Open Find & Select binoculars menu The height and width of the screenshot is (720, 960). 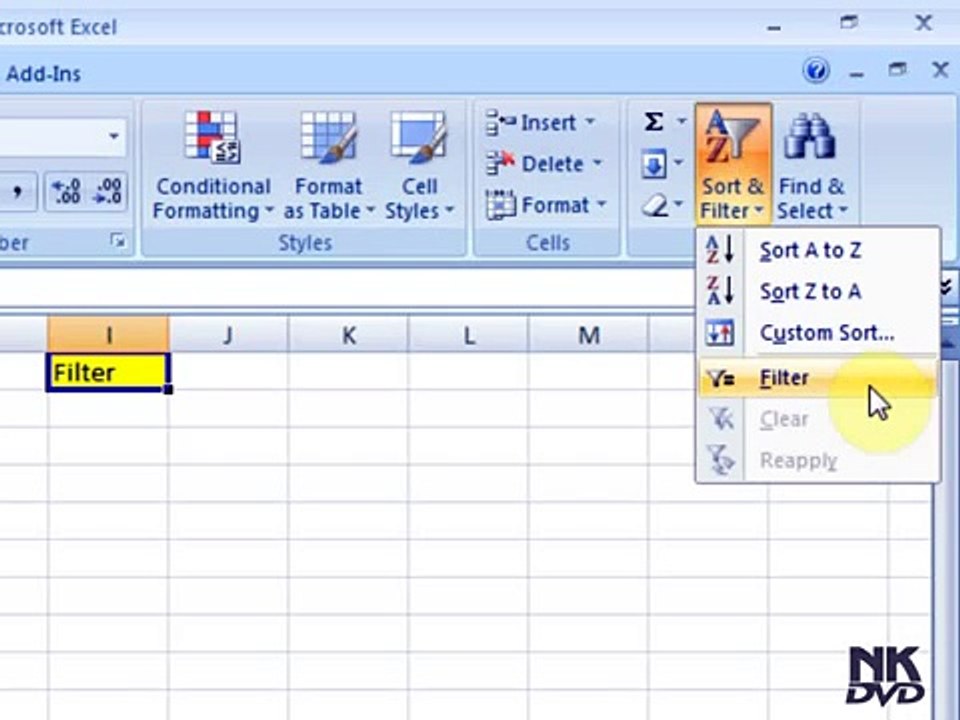pos(812,164)
